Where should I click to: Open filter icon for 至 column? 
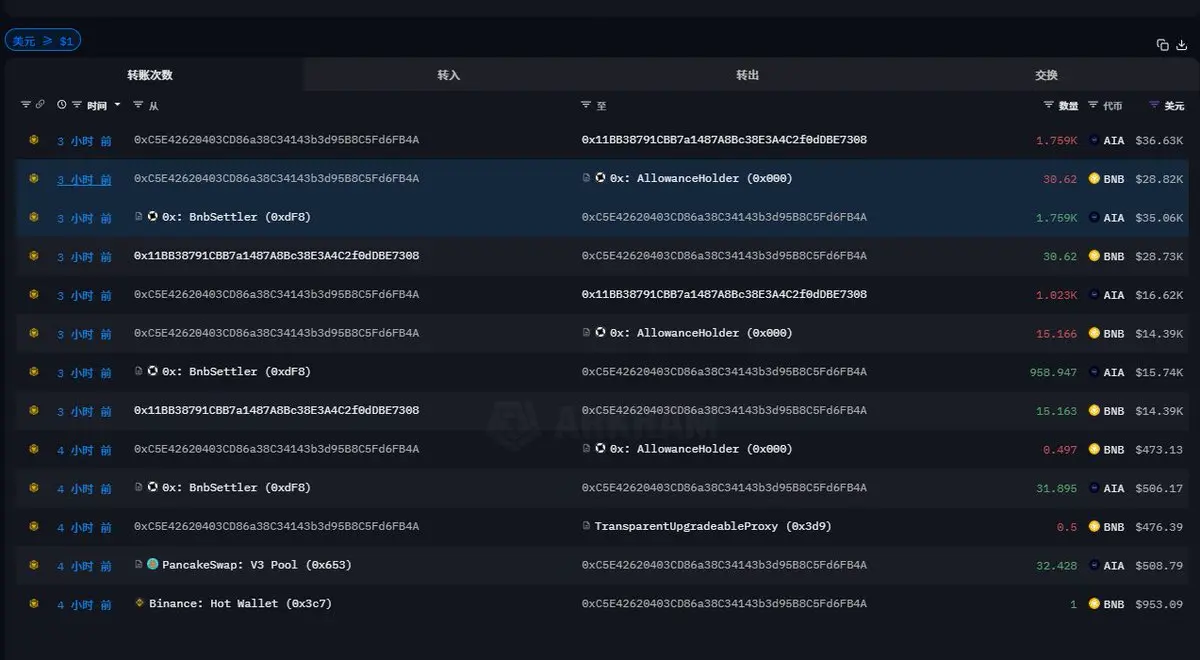(586, 104)
